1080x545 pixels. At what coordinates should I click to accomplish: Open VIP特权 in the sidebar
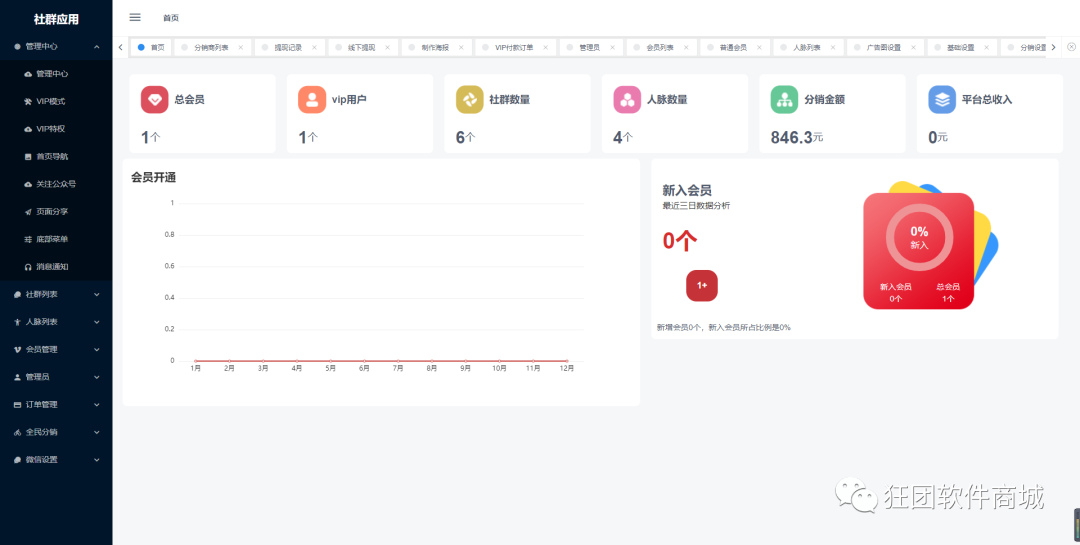click(56, 129)
